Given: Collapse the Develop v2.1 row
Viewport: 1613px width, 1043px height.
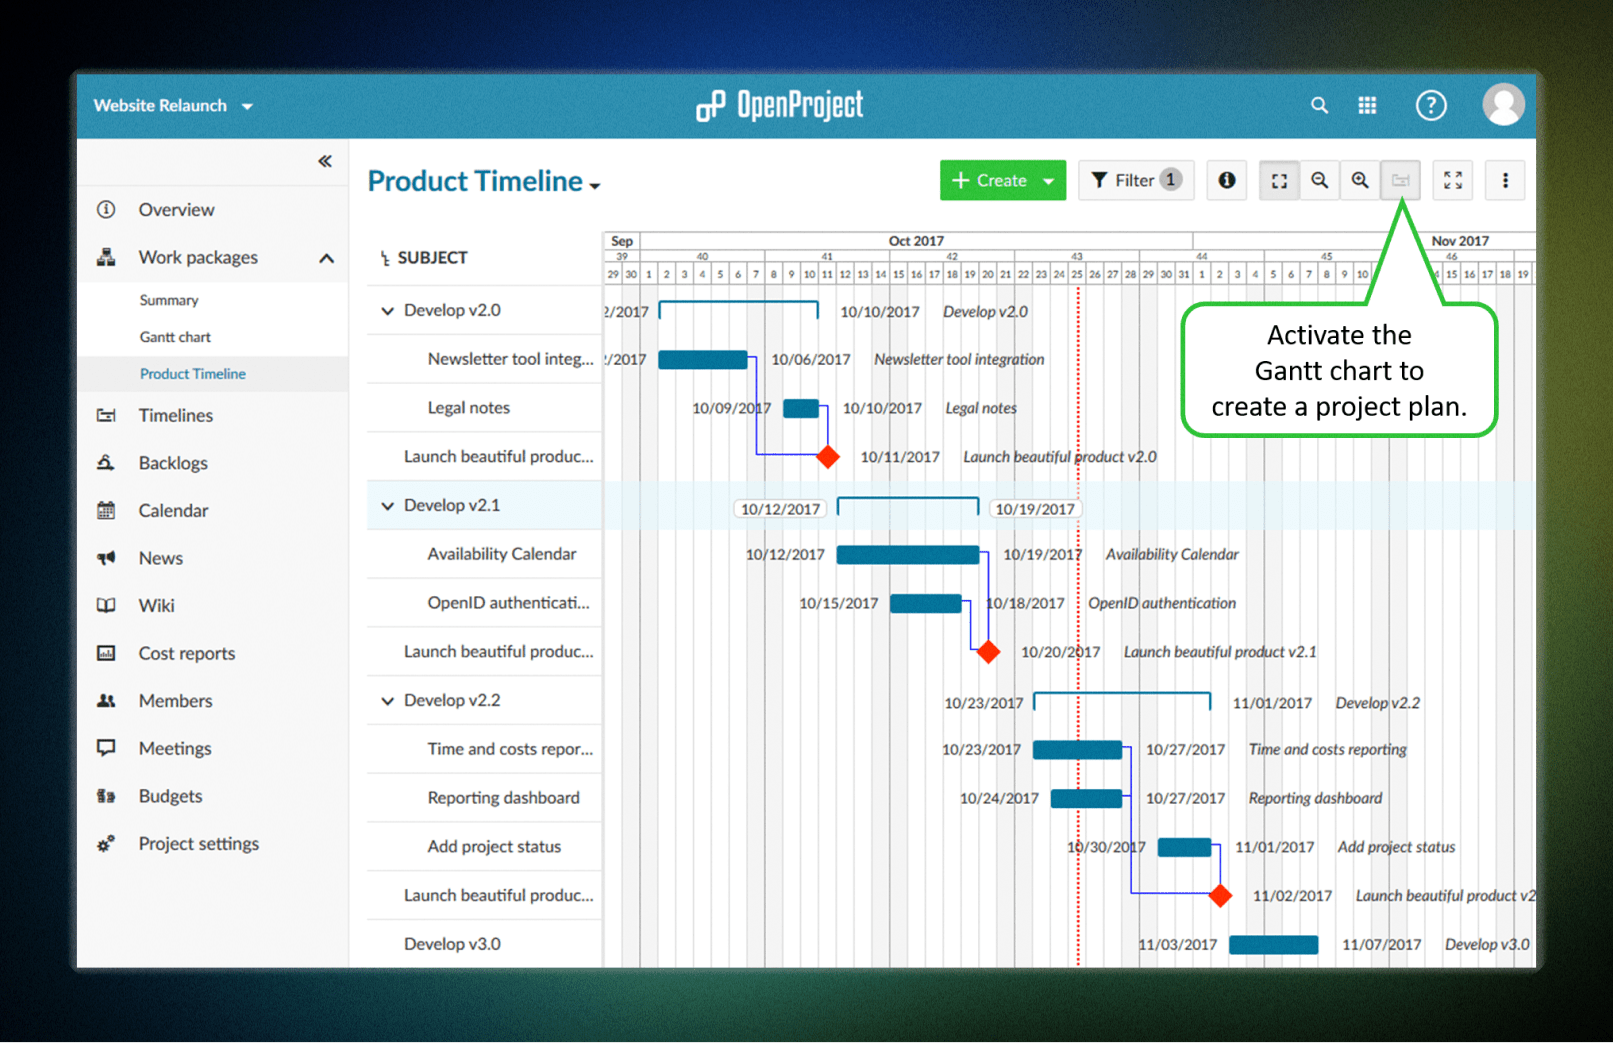Looking at the screenshot, I should 388,506.
